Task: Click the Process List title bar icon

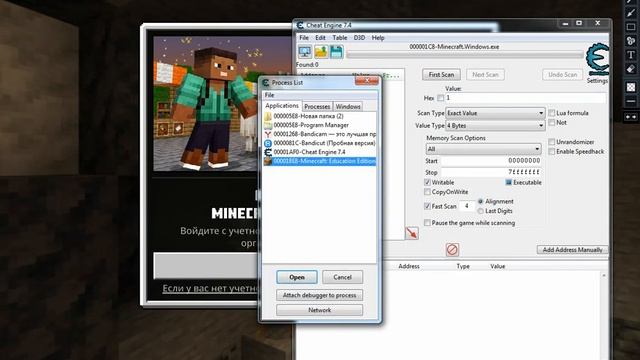Action: [266, 82]
